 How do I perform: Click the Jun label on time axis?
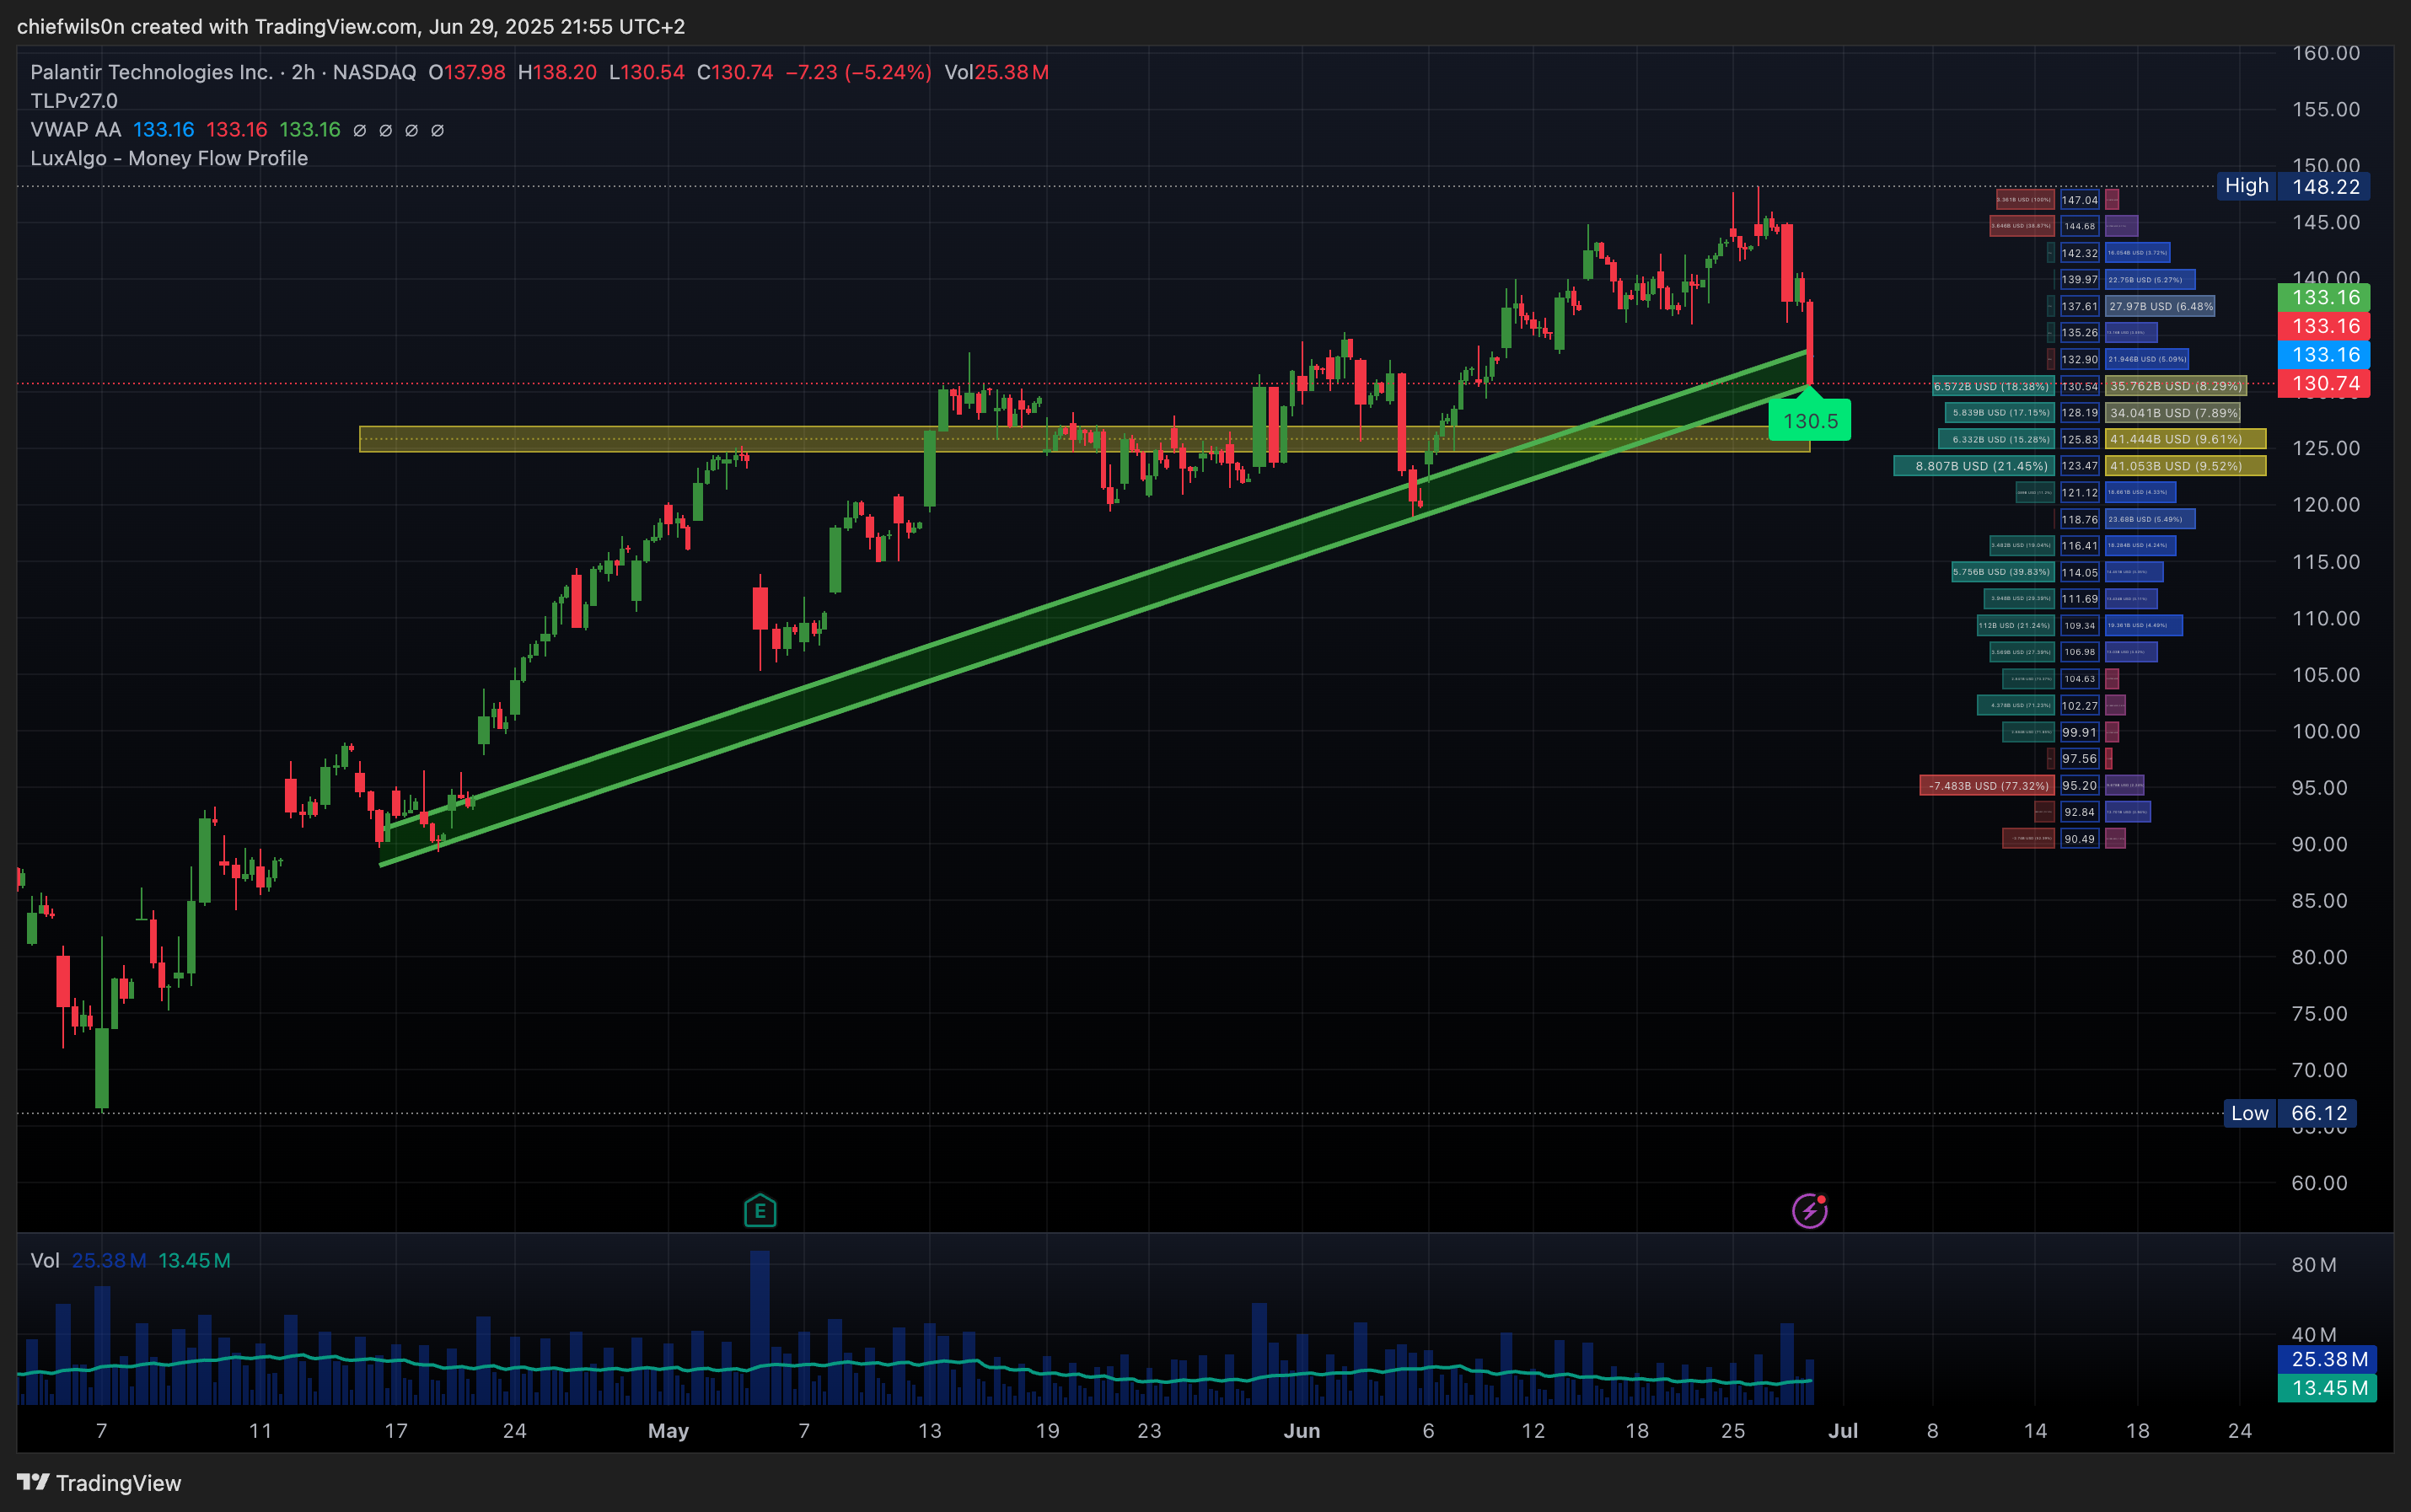tap(1302, 1431)
